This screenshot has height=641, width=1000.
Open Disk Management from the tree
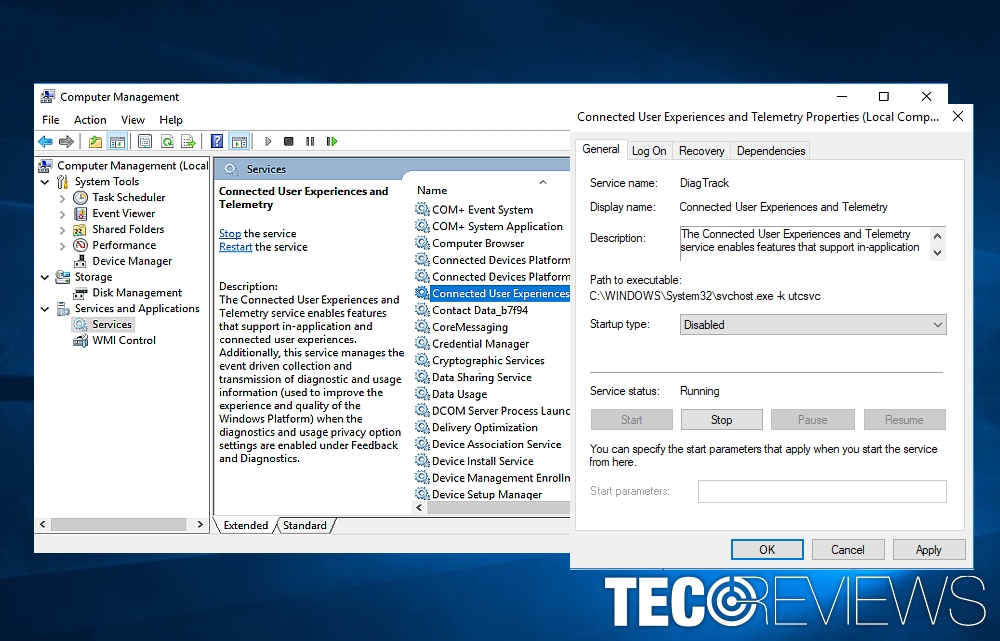(x=137, y=293)
